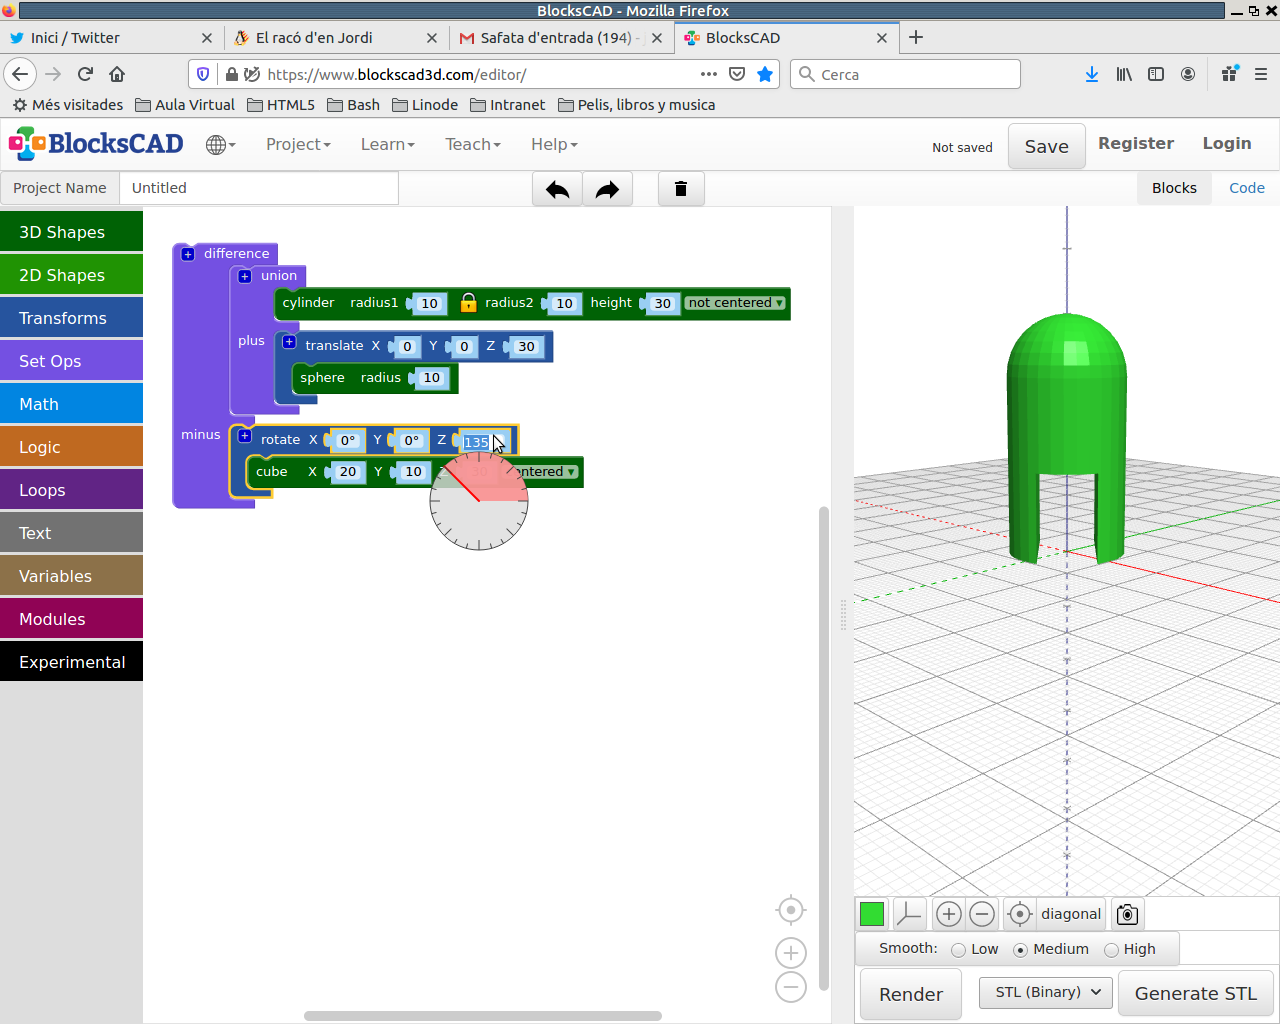Select Medium smoothness
Image resolution: width=1280 pixels, height=1024 pixels.
(x=1020, y=950)
